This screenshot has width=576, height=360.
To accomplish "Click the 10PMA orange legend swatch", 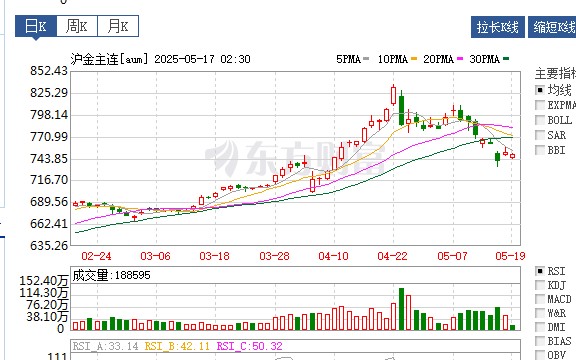I will click(x=414, y=59).
